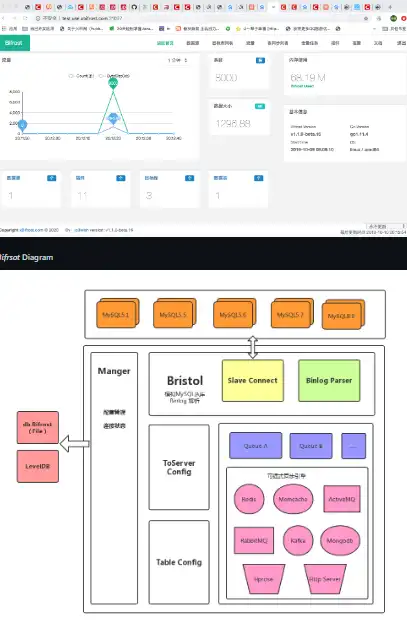The height and width of the screenshot is (624, 407).
Task: Click the small button above the footer timestamp
Action: (x=384, y=226)
